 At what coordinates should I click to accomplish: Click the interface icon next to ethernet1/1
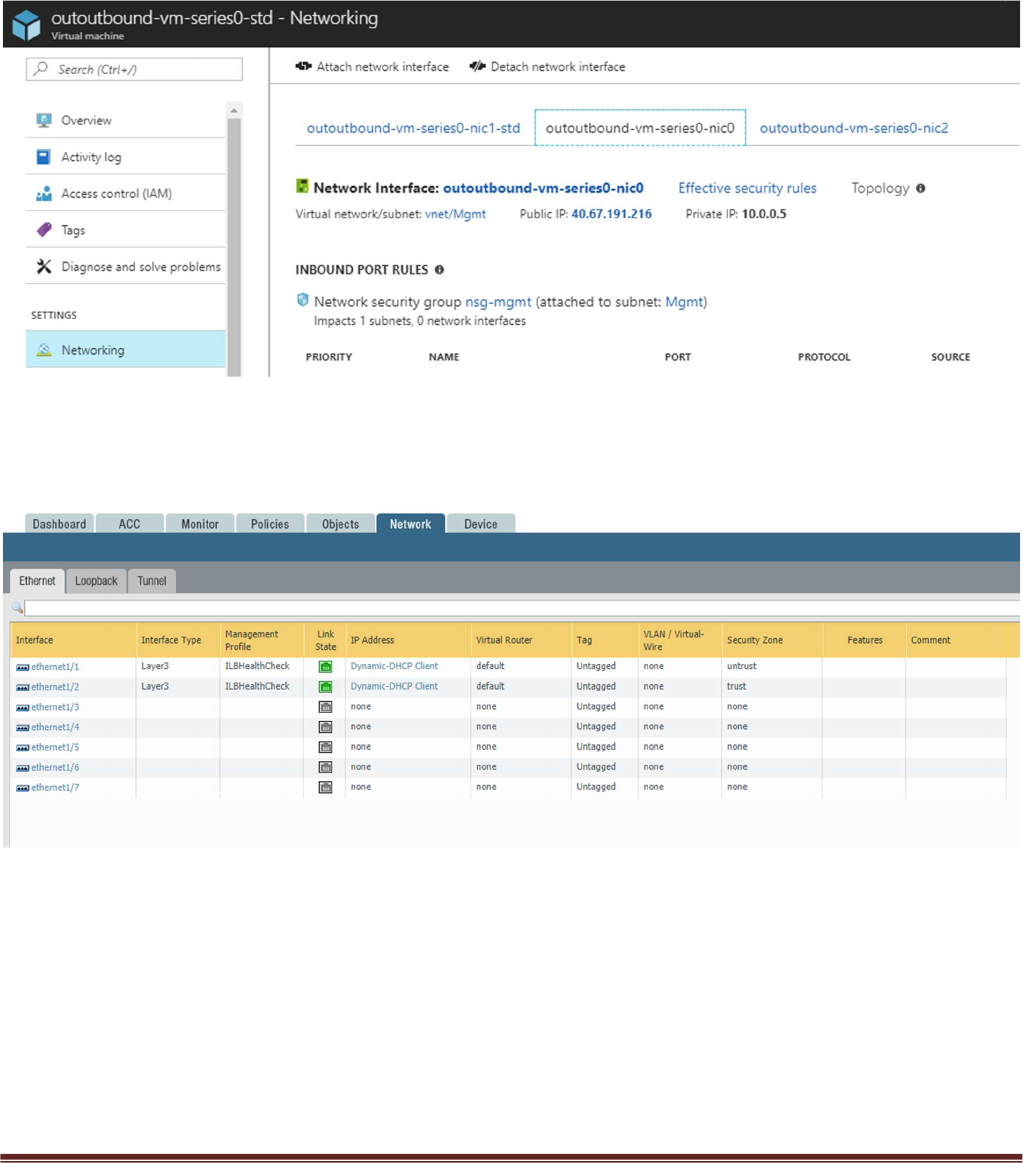[x=22, y=668]
